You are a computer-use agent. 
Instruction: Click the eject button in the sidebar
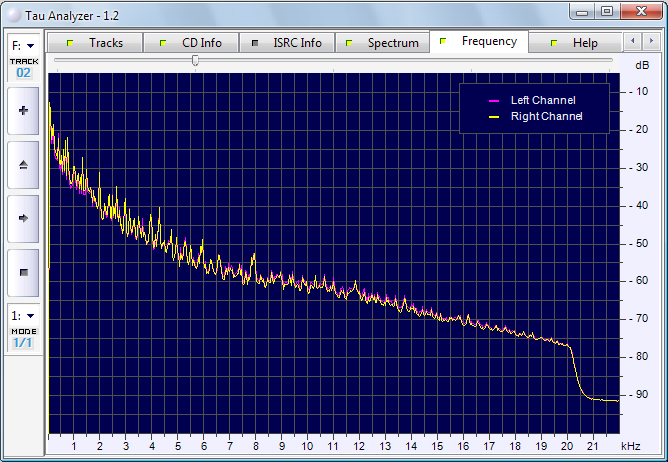[x=23, y=164]
